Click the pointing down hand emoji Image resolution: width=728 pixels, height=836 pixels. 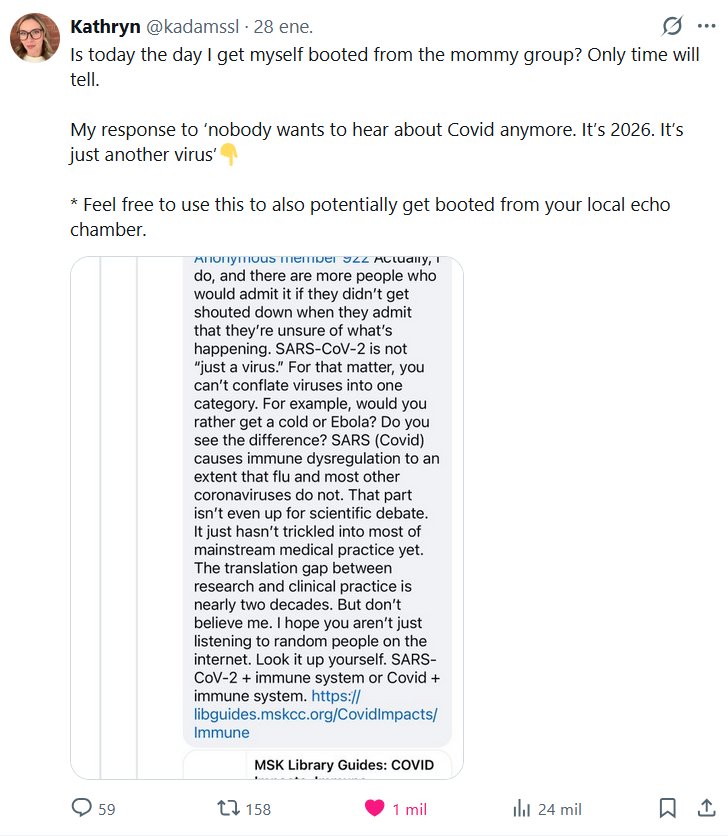(229, 155)
